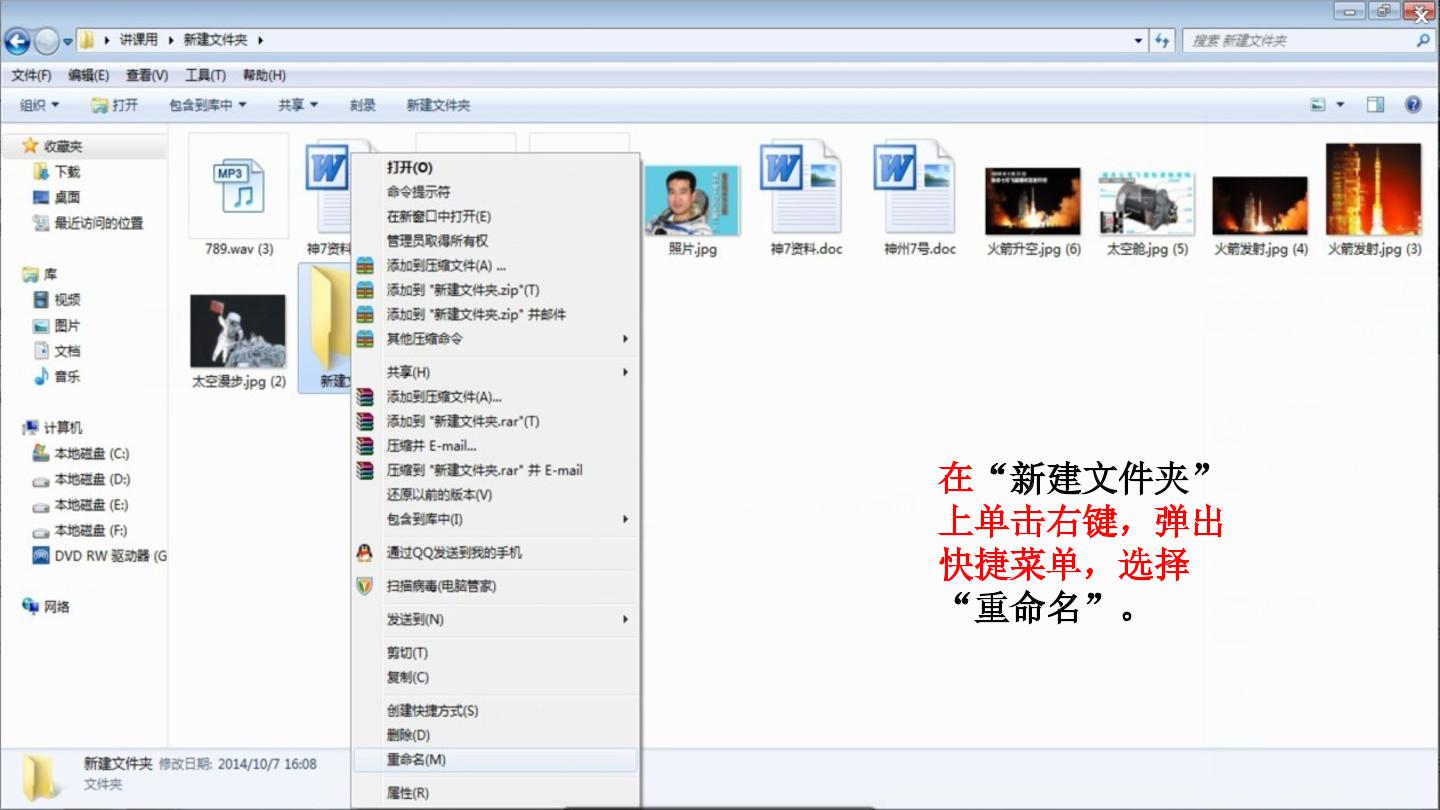Select the 火箭发射.jpg (3) thumbnail
The image size is (1440, 810).
click(x=1374, y=189)
